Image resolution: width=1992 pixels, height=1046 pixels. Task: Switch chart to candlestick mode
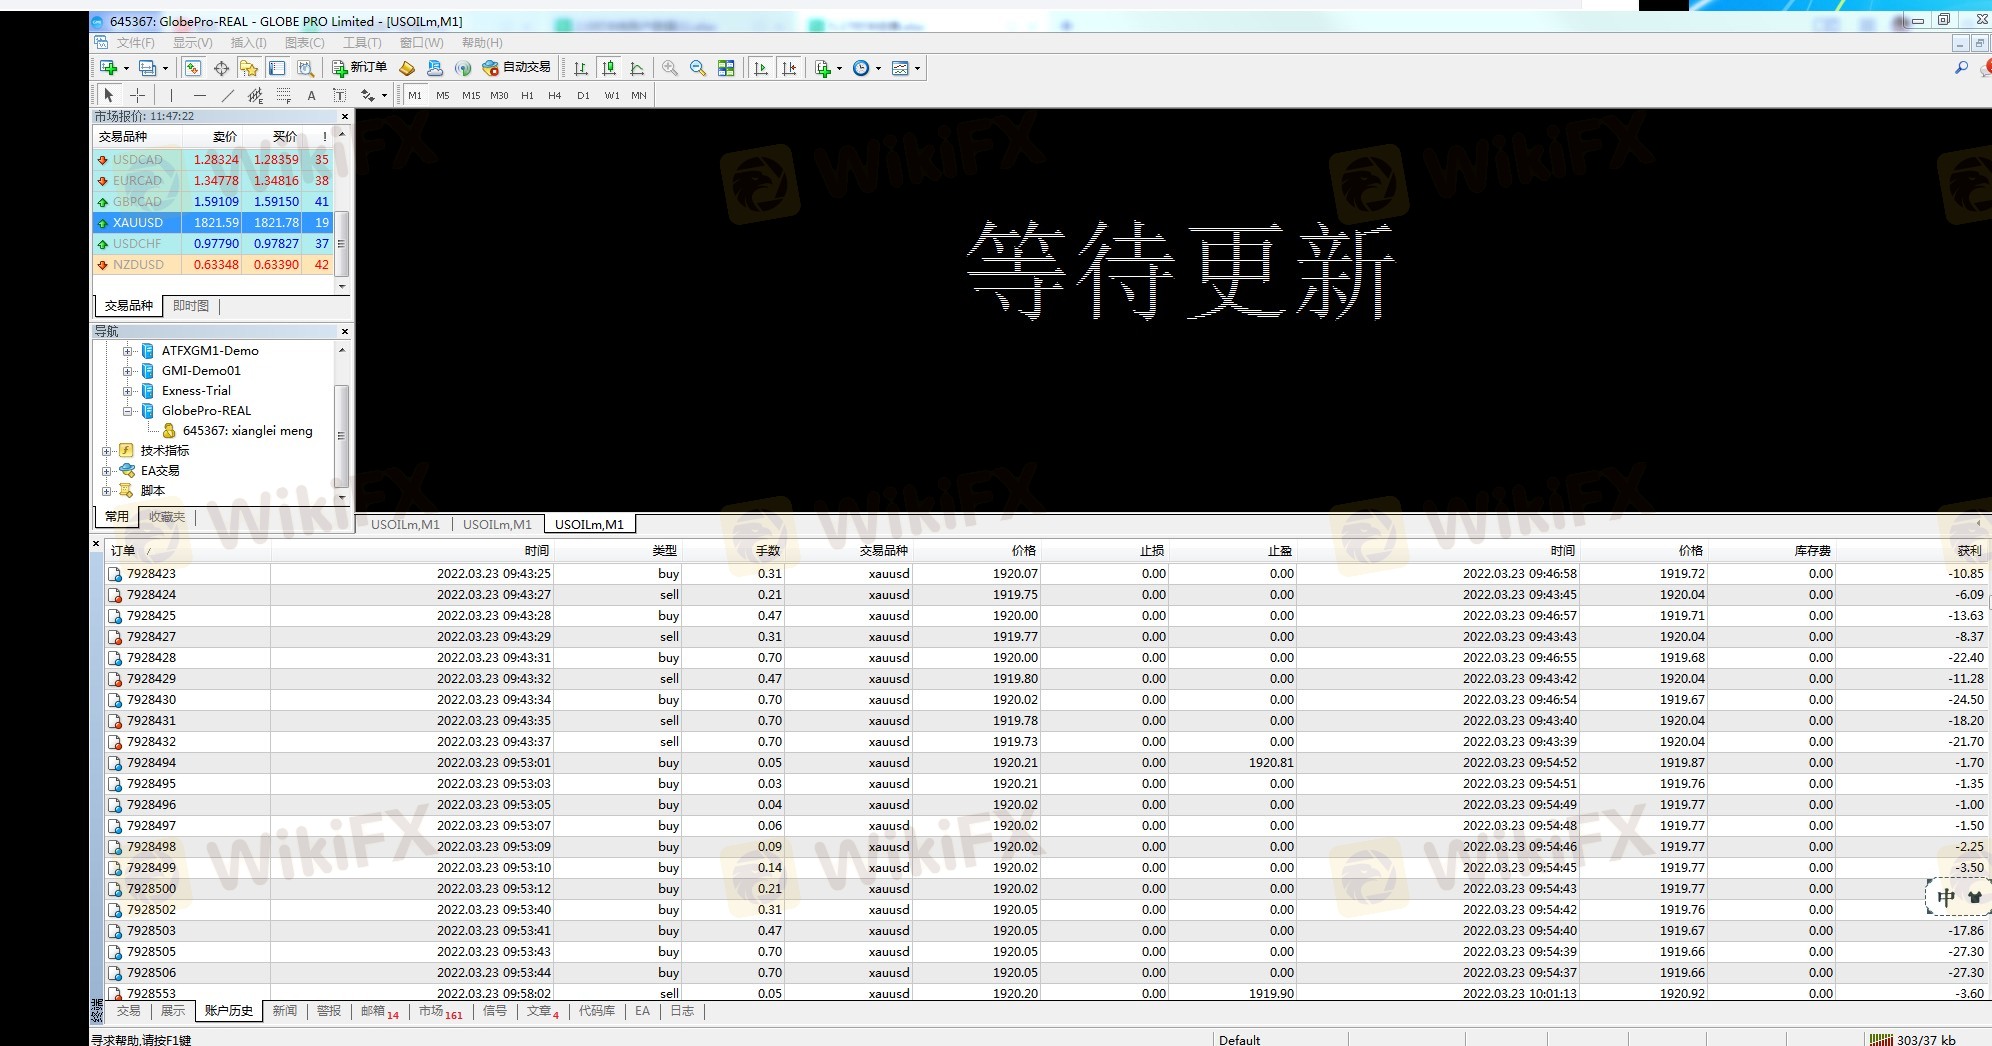609,68
